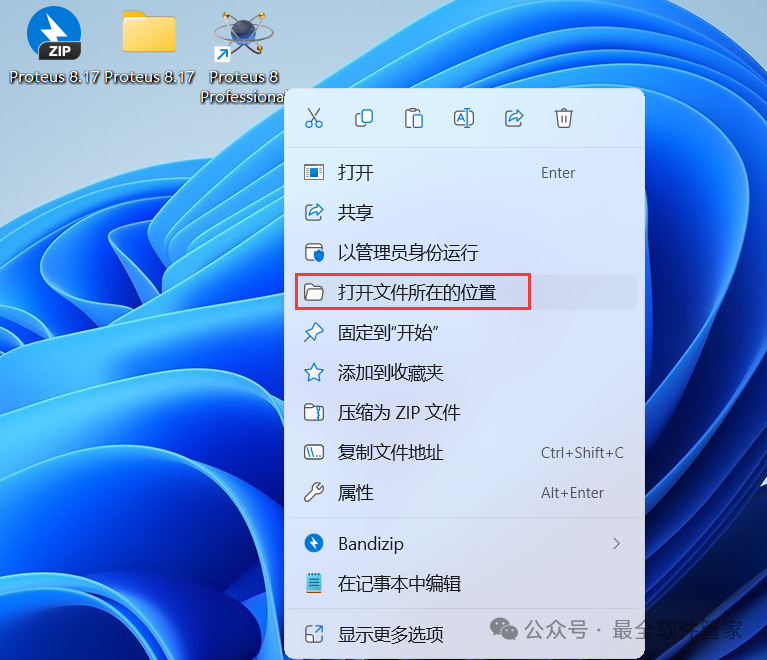This screenshot has width=767, height=660.
Task: Click 打开文件所在的位置 menu entry
Action: (417, 293)
